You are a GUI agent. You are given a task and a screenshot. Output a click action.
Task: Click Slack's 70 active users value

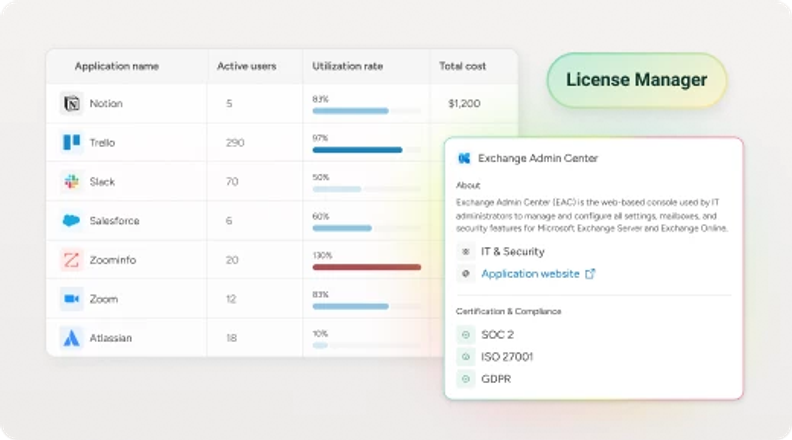[232, 182]
